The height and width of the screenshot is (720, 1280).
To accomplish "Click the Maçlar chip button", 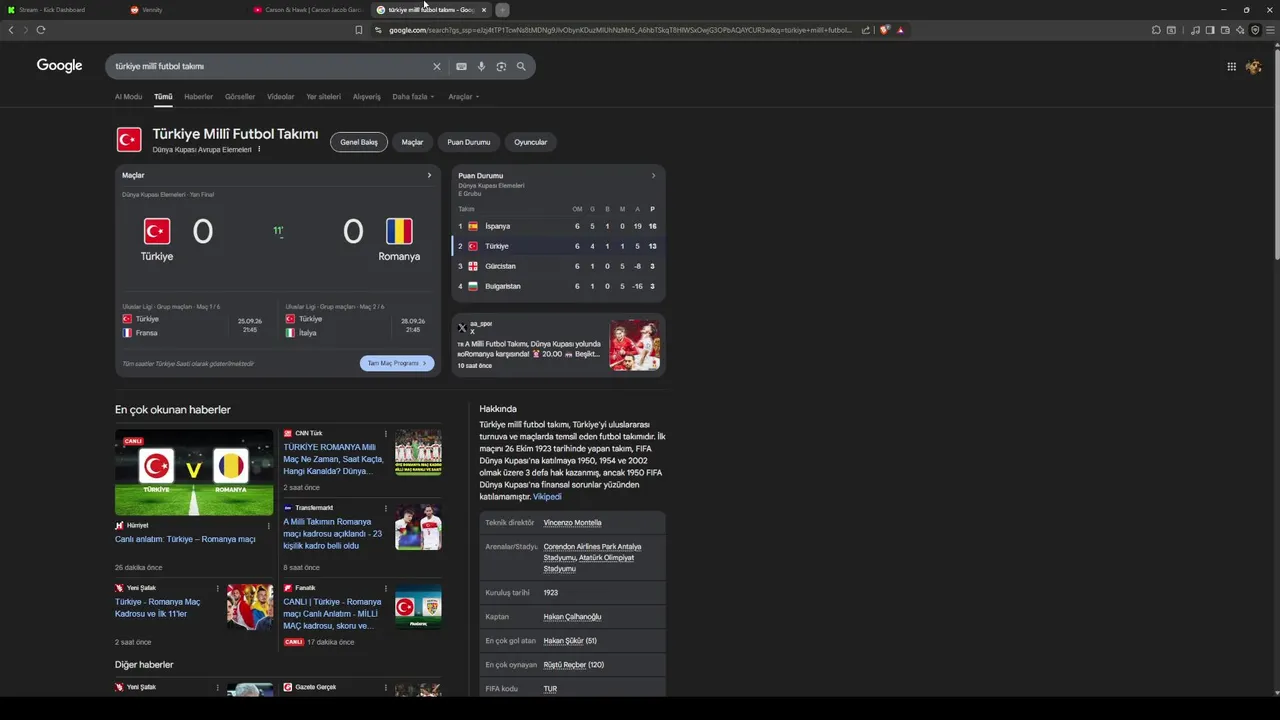I will pyautogui.click(x=412, y=142).
